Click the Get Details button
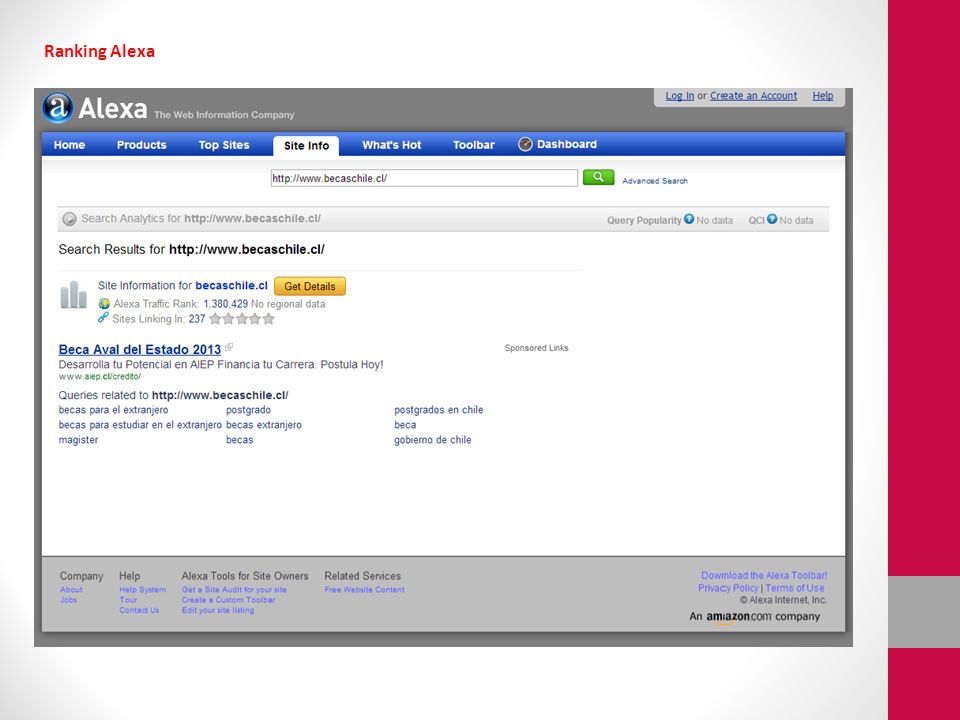 click(310, 286)
